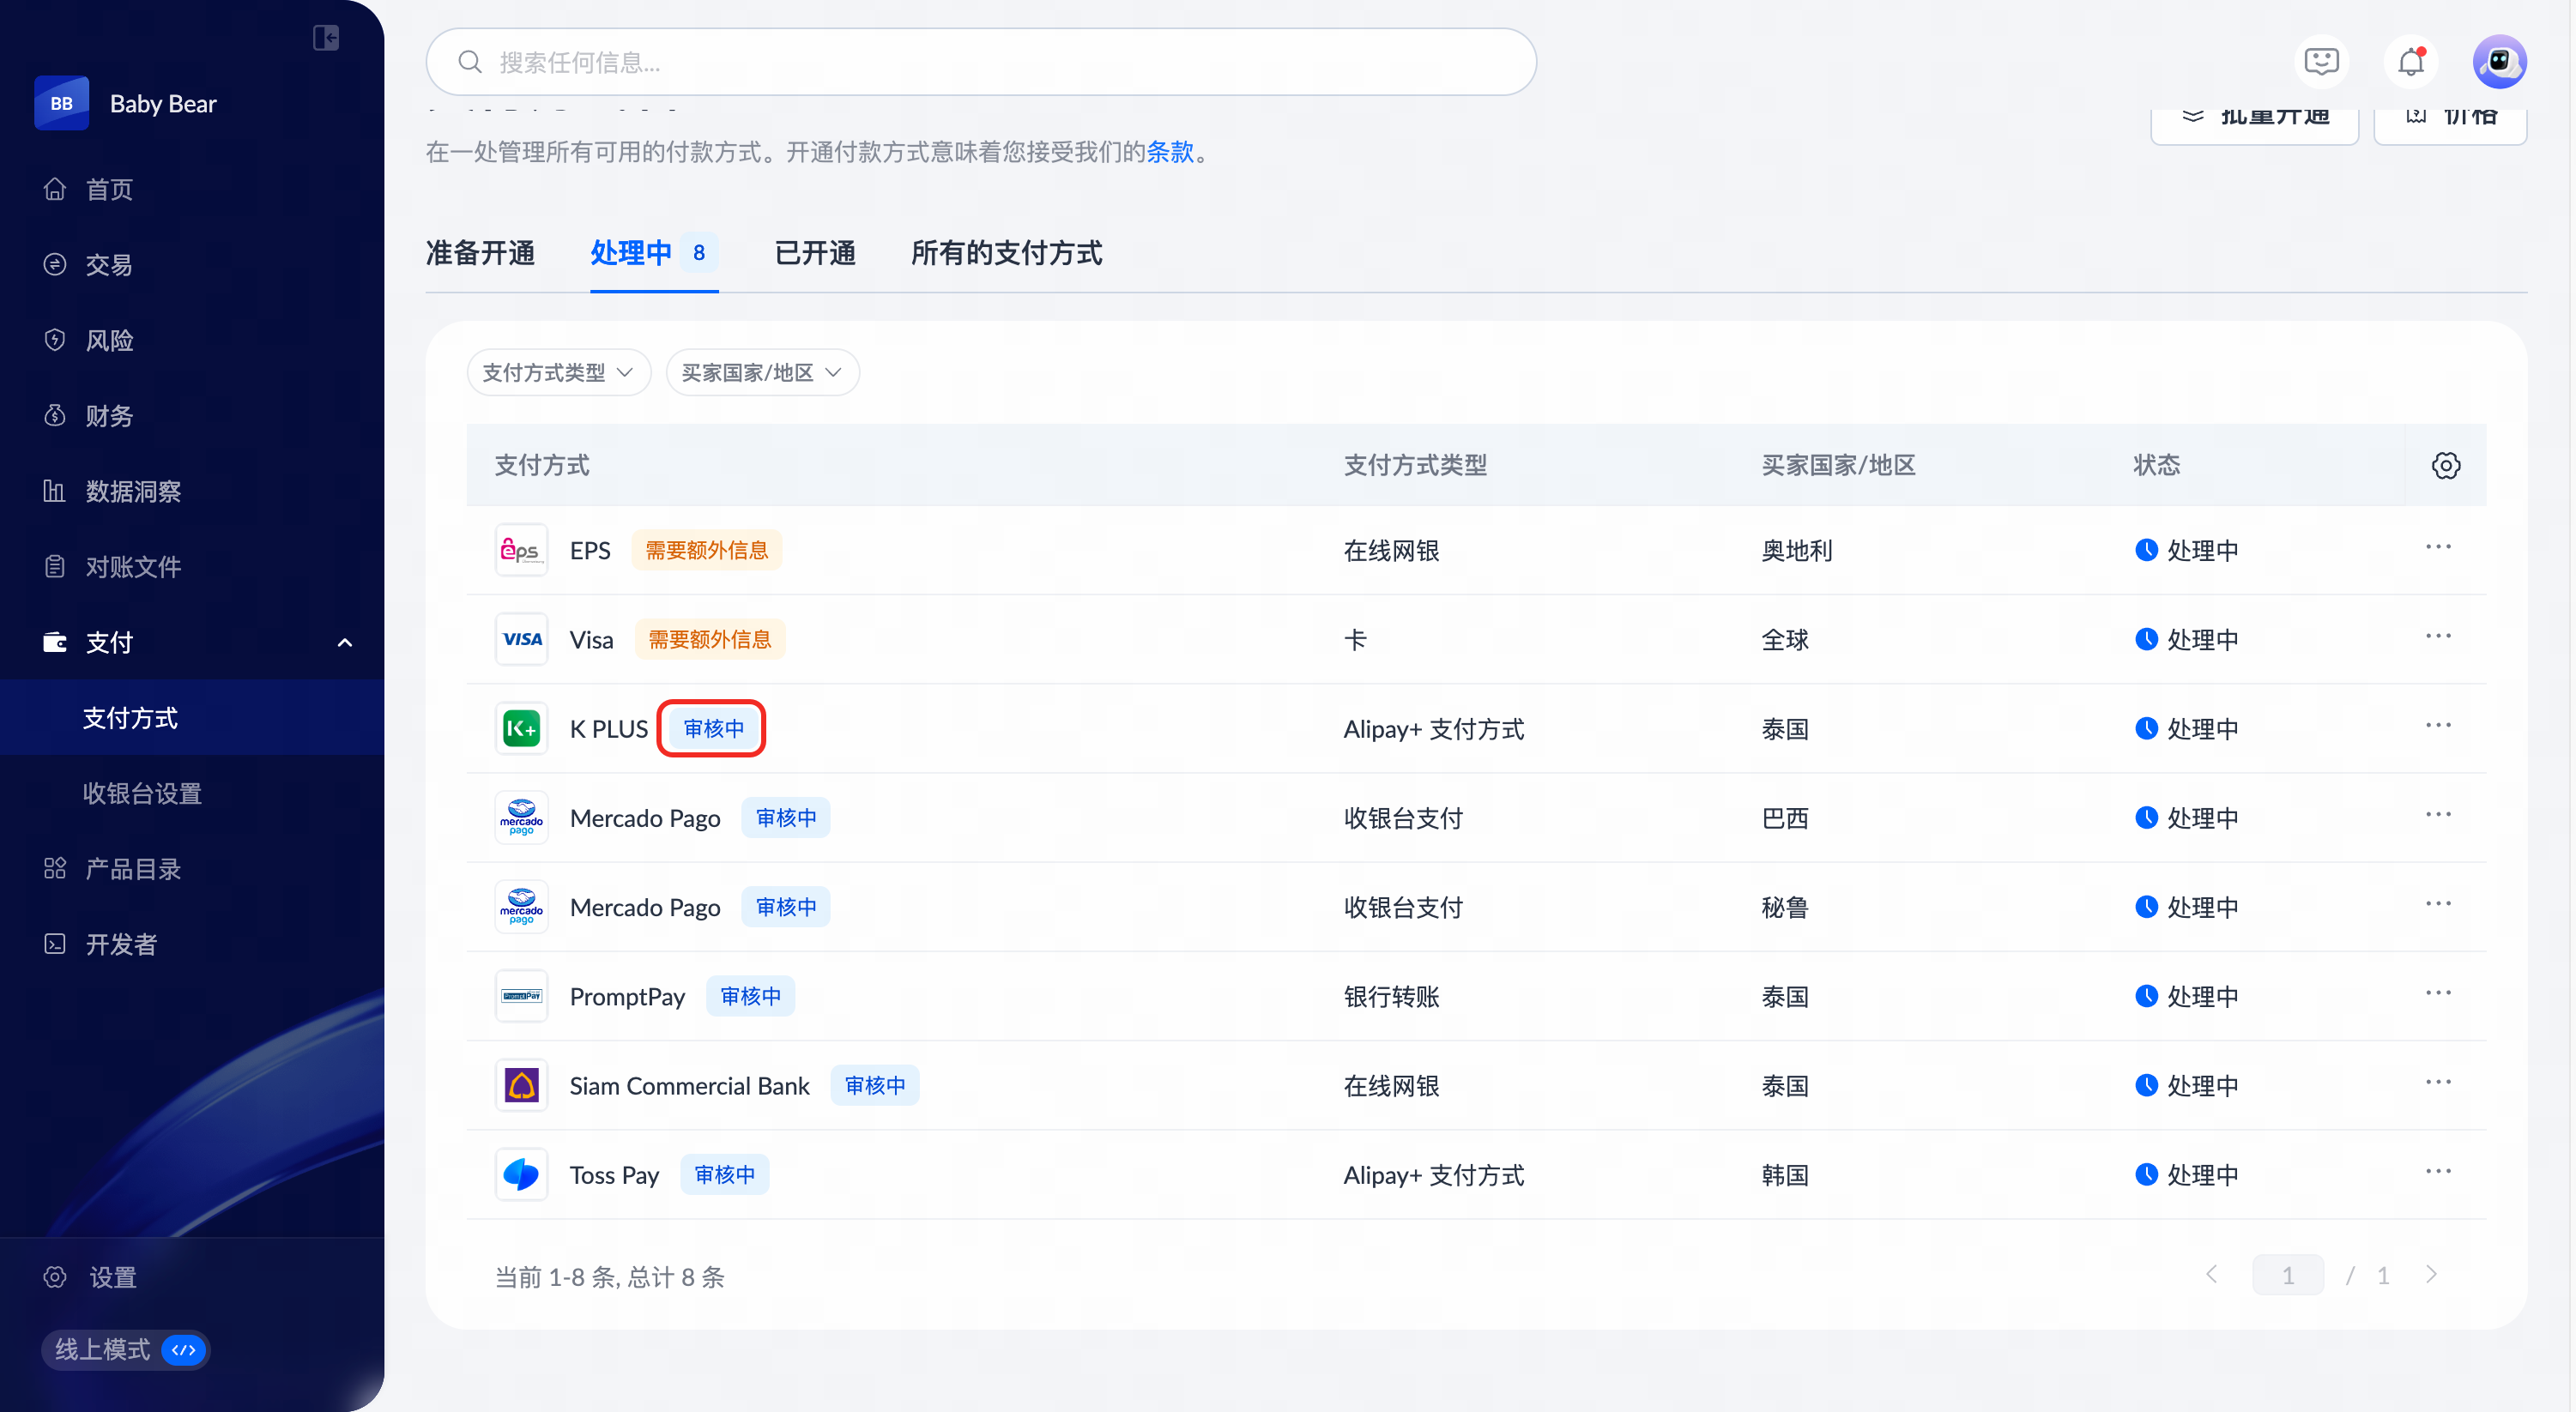
Task: Click in the 搜索任何信息 search field
Action: pos(980,62)
